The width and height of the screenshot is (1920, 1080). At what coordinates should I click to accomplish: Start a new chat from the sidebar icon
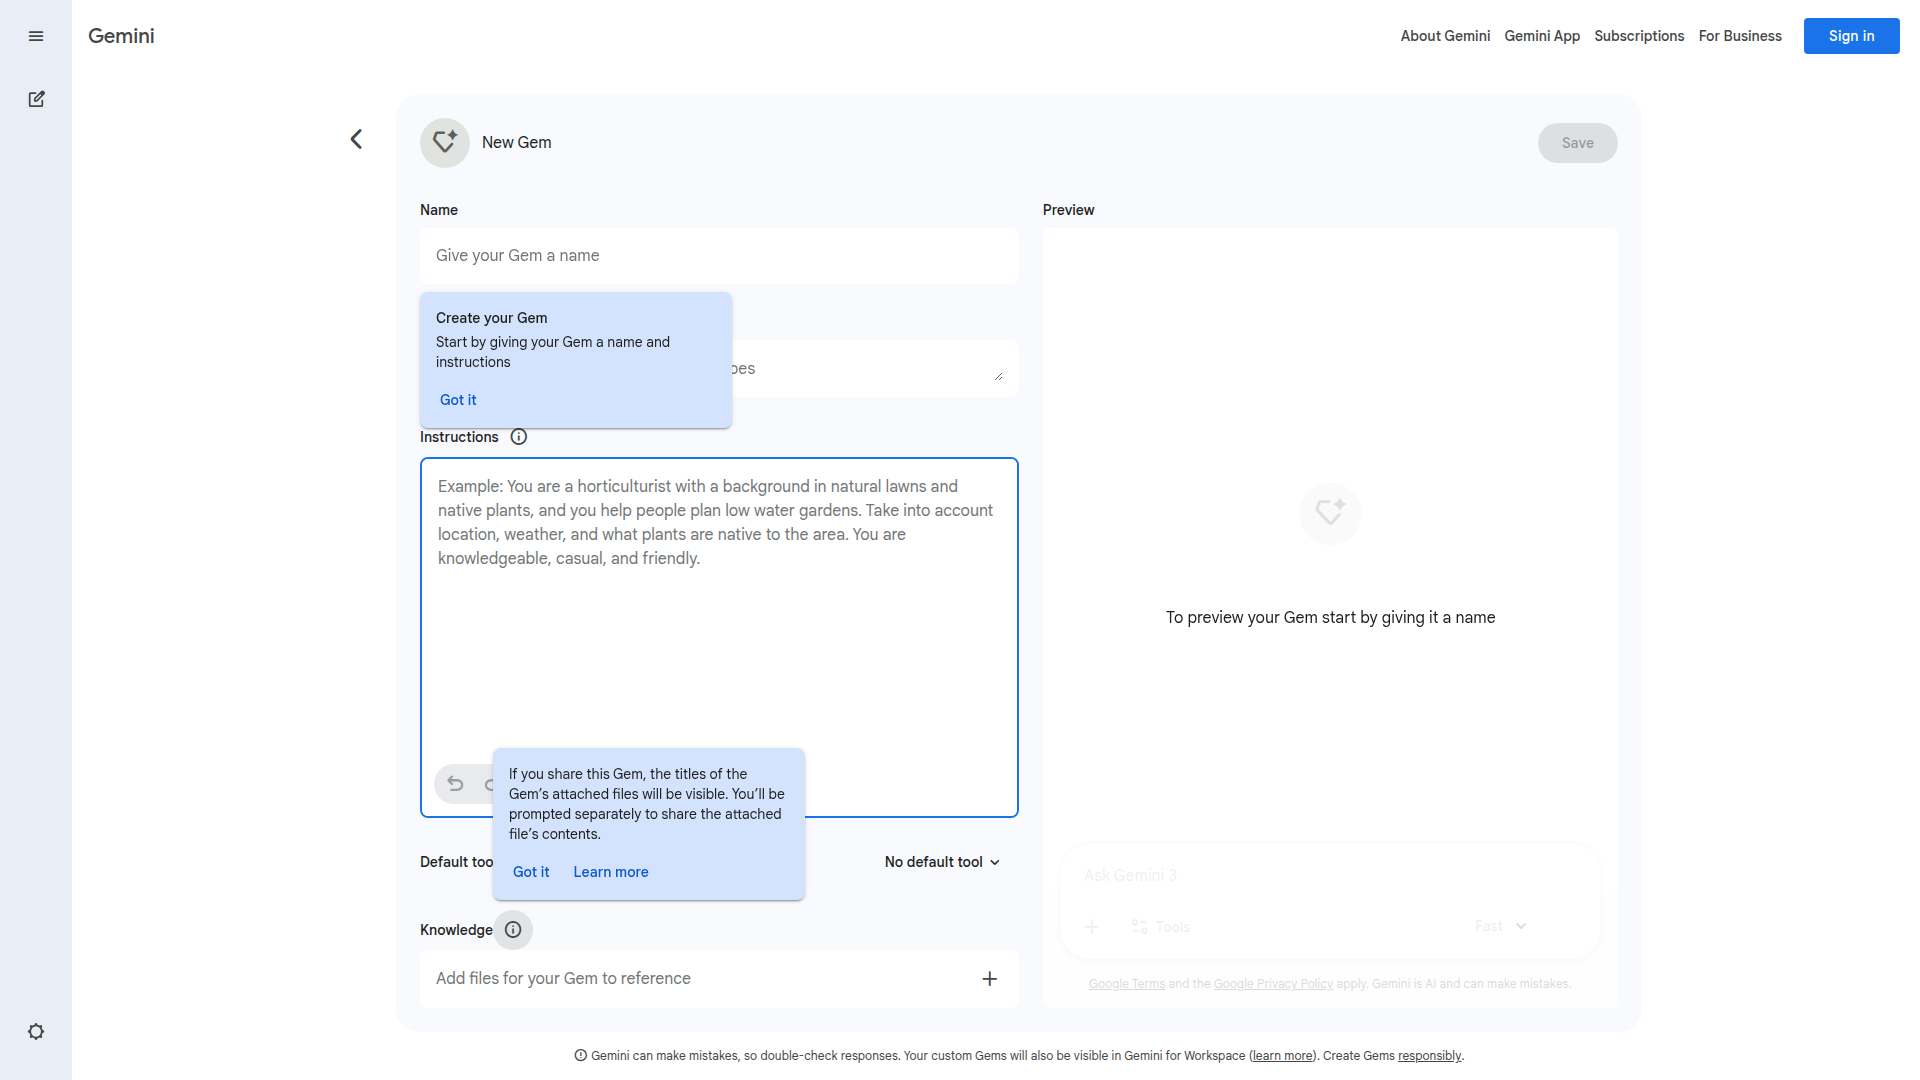[x=36, y=99]
